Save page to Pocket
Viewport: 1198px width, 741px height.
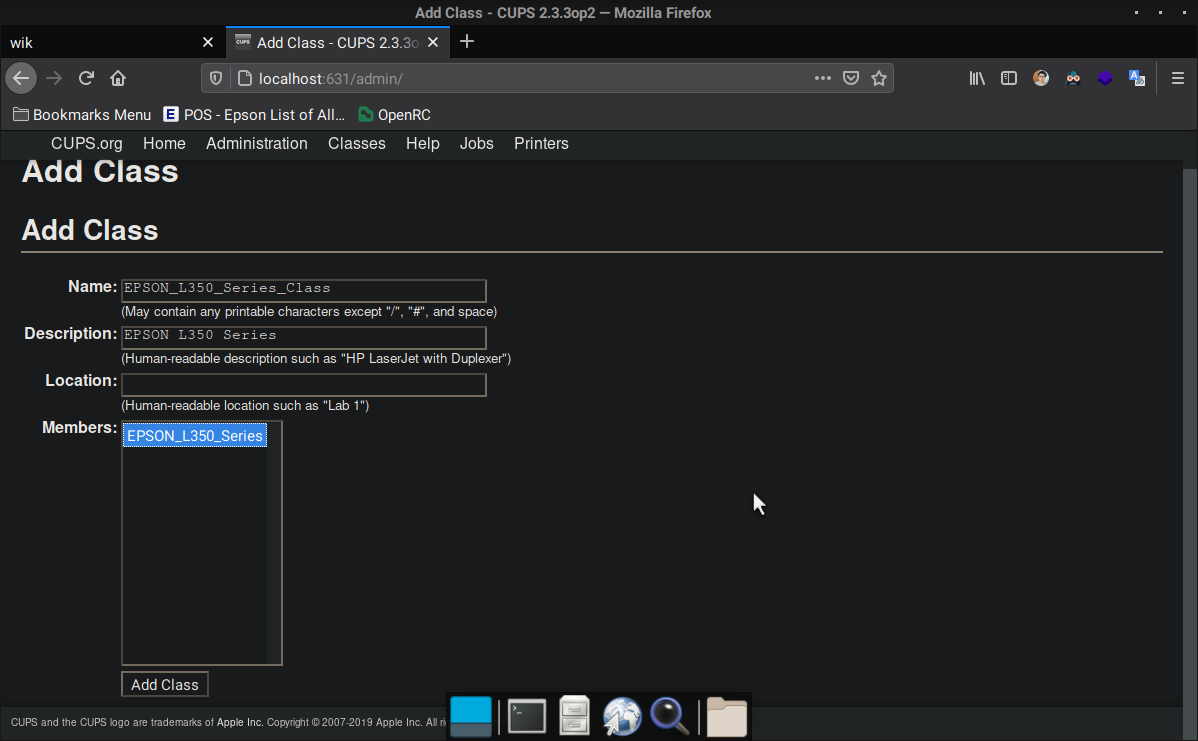850,78
